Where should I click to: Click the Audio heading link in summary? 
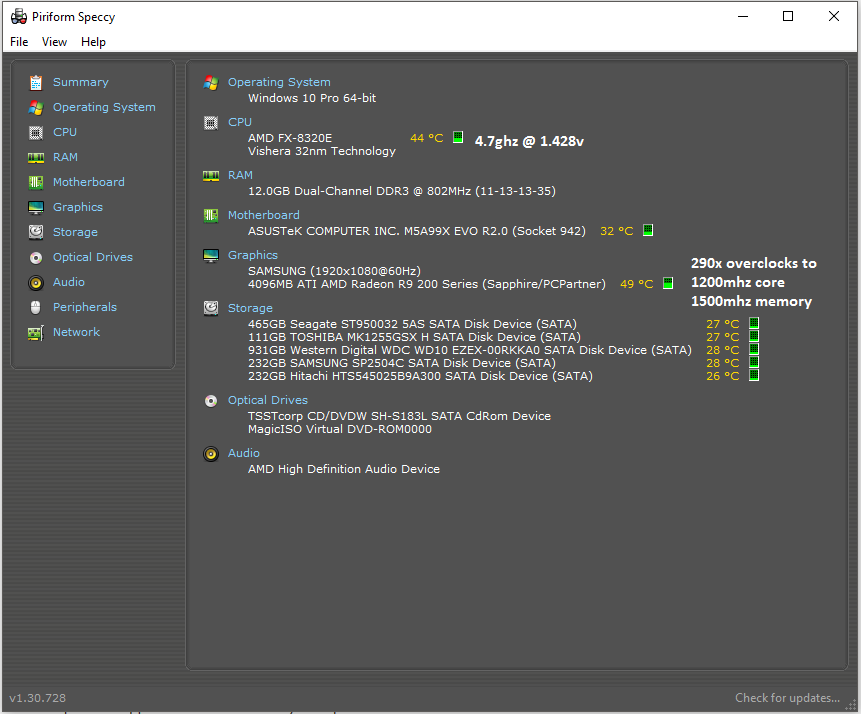coord(244,453)
